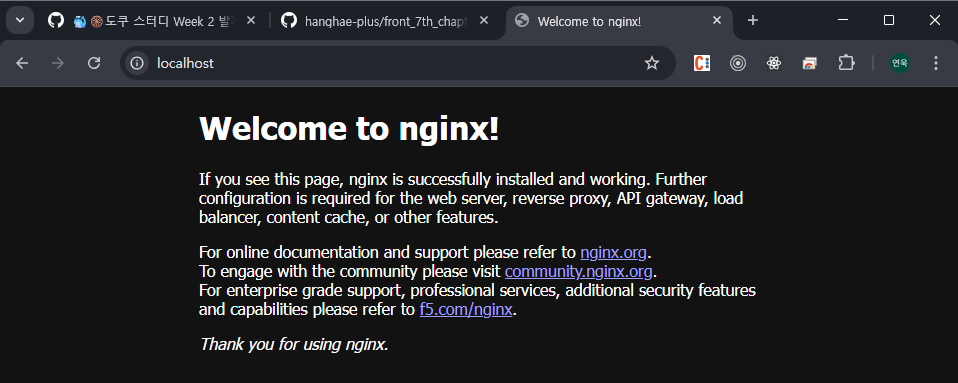Open the red C extension icon
Screen dimensions: 958x383
coord(702,63)
